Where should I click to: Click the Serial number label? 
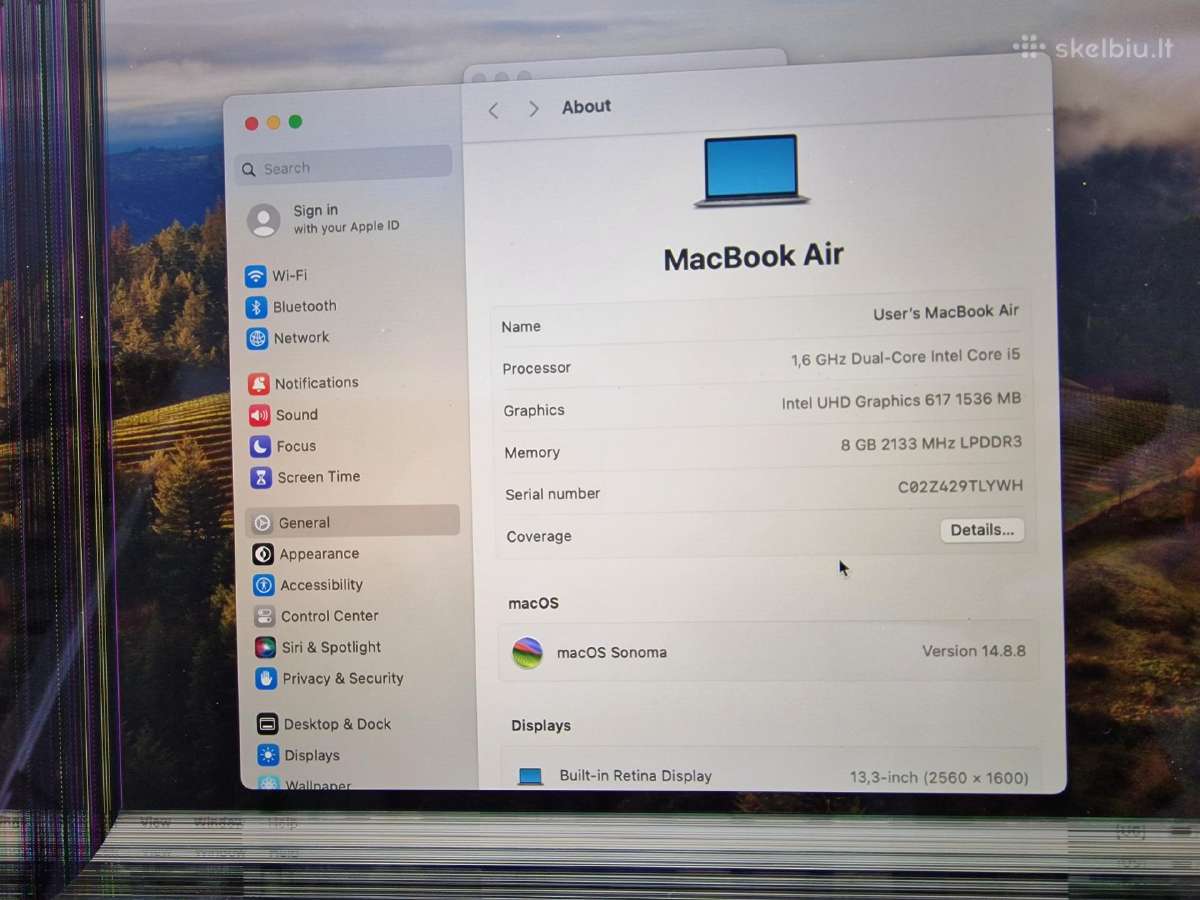point(553,494)
